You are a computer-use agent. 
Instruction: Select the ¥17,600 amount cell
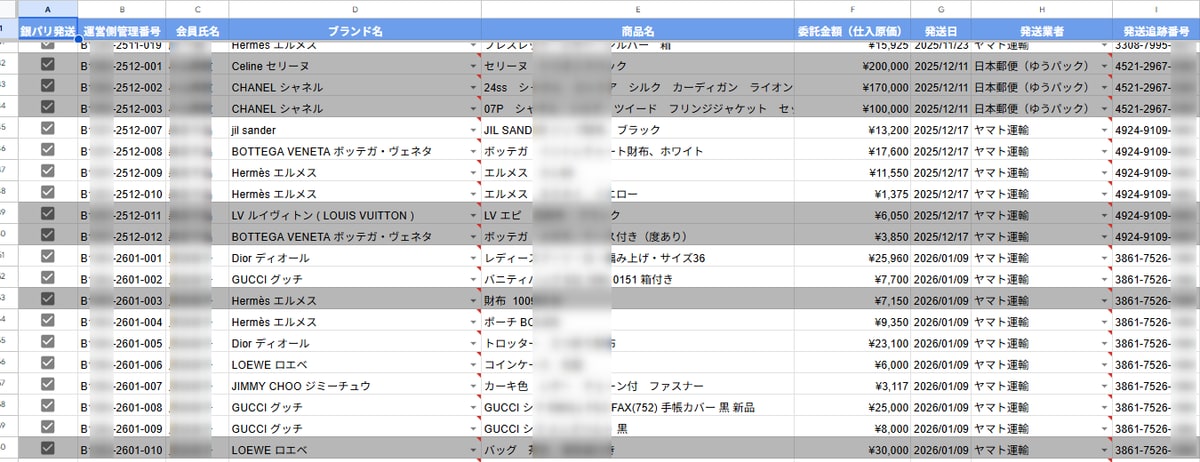point(852,151)
